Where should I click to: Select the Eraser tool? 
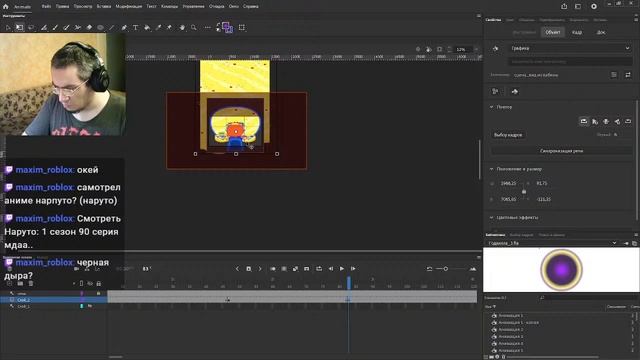[x=89, y=28]
